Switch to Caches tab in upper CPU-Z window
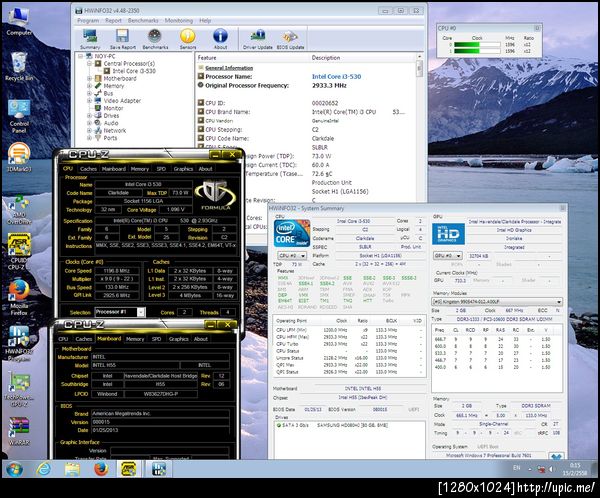This screenshot has height=498, width=600. (x=88, y=169)
